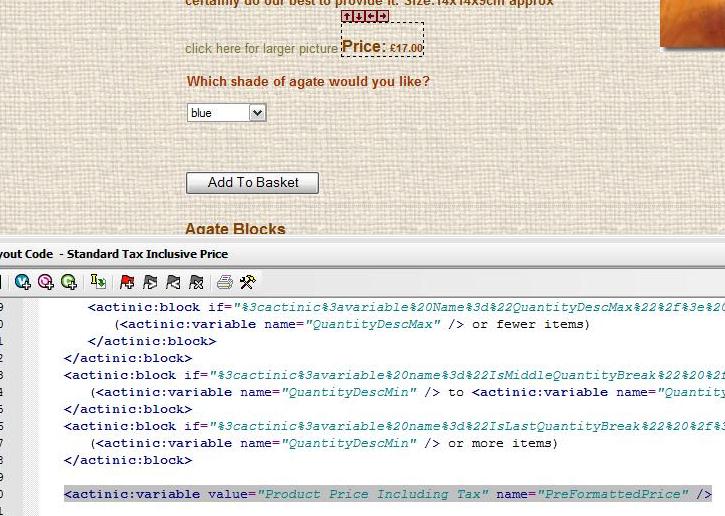Open the hammer and wrench tools icon
This screenshot has height=516, width=725.
[x=247, y=282]
